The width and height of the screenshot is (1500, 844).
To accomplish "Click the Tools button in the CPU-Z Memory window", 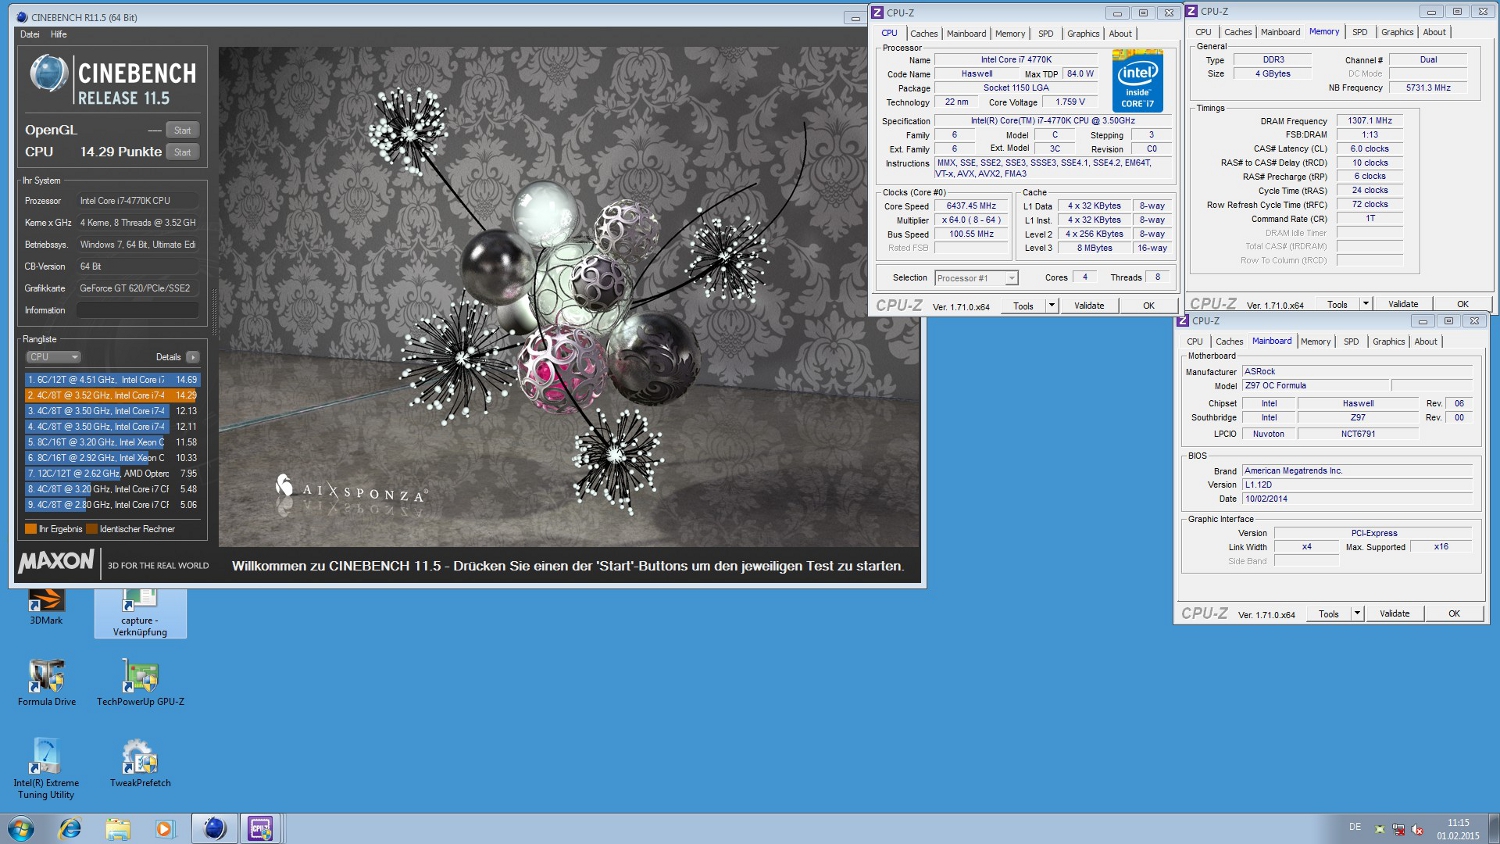I will pyautogui.click(x=1337, y=304).
